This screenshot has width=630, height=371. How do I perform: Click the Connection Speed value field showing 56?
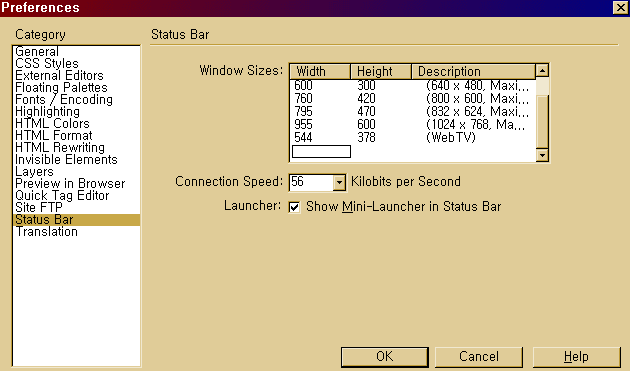point(311,182)
